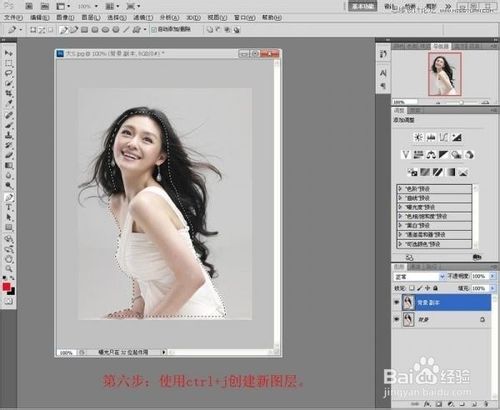The height and width of the screenshot is (410, 500).
Task: Open the 文件(F) menu
Action: coord(13,17)
